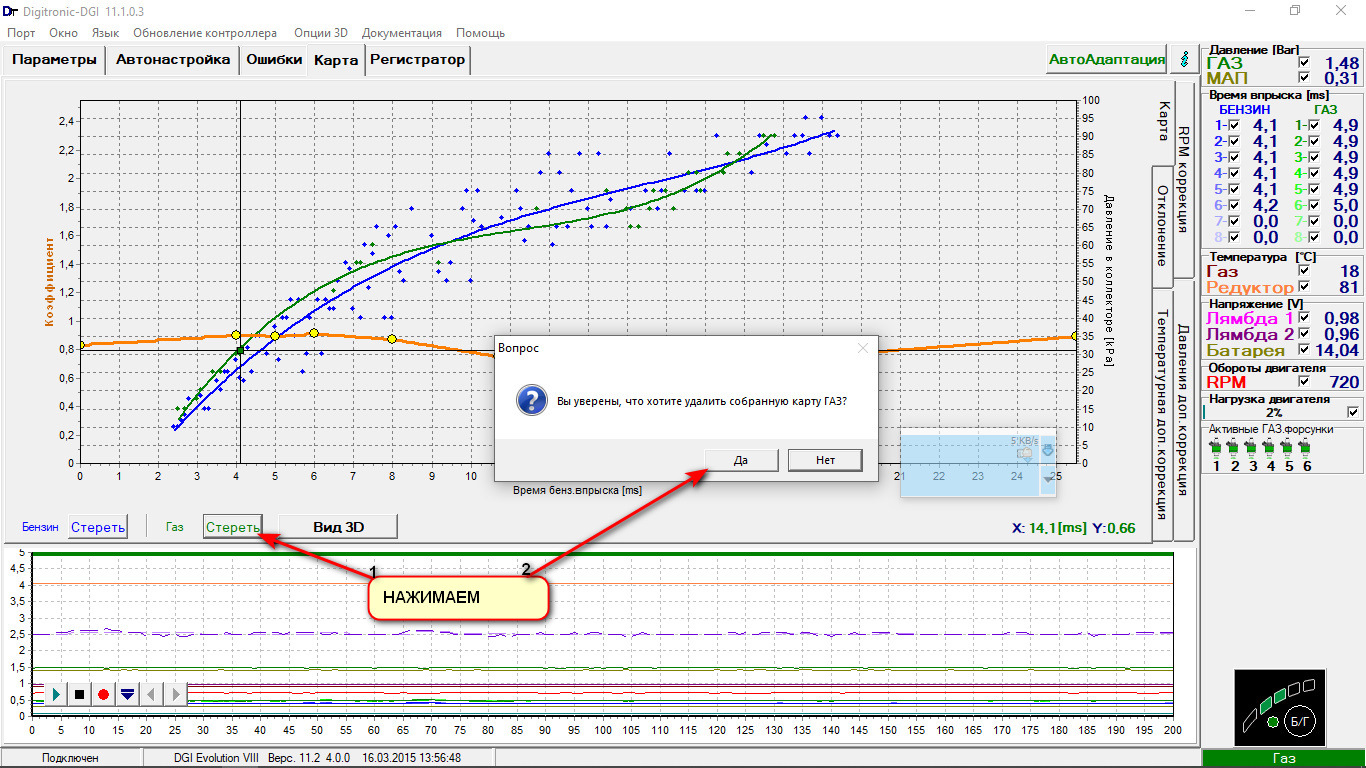
Task: Start recording with the red record button
Action: click(x=103, y=694)
